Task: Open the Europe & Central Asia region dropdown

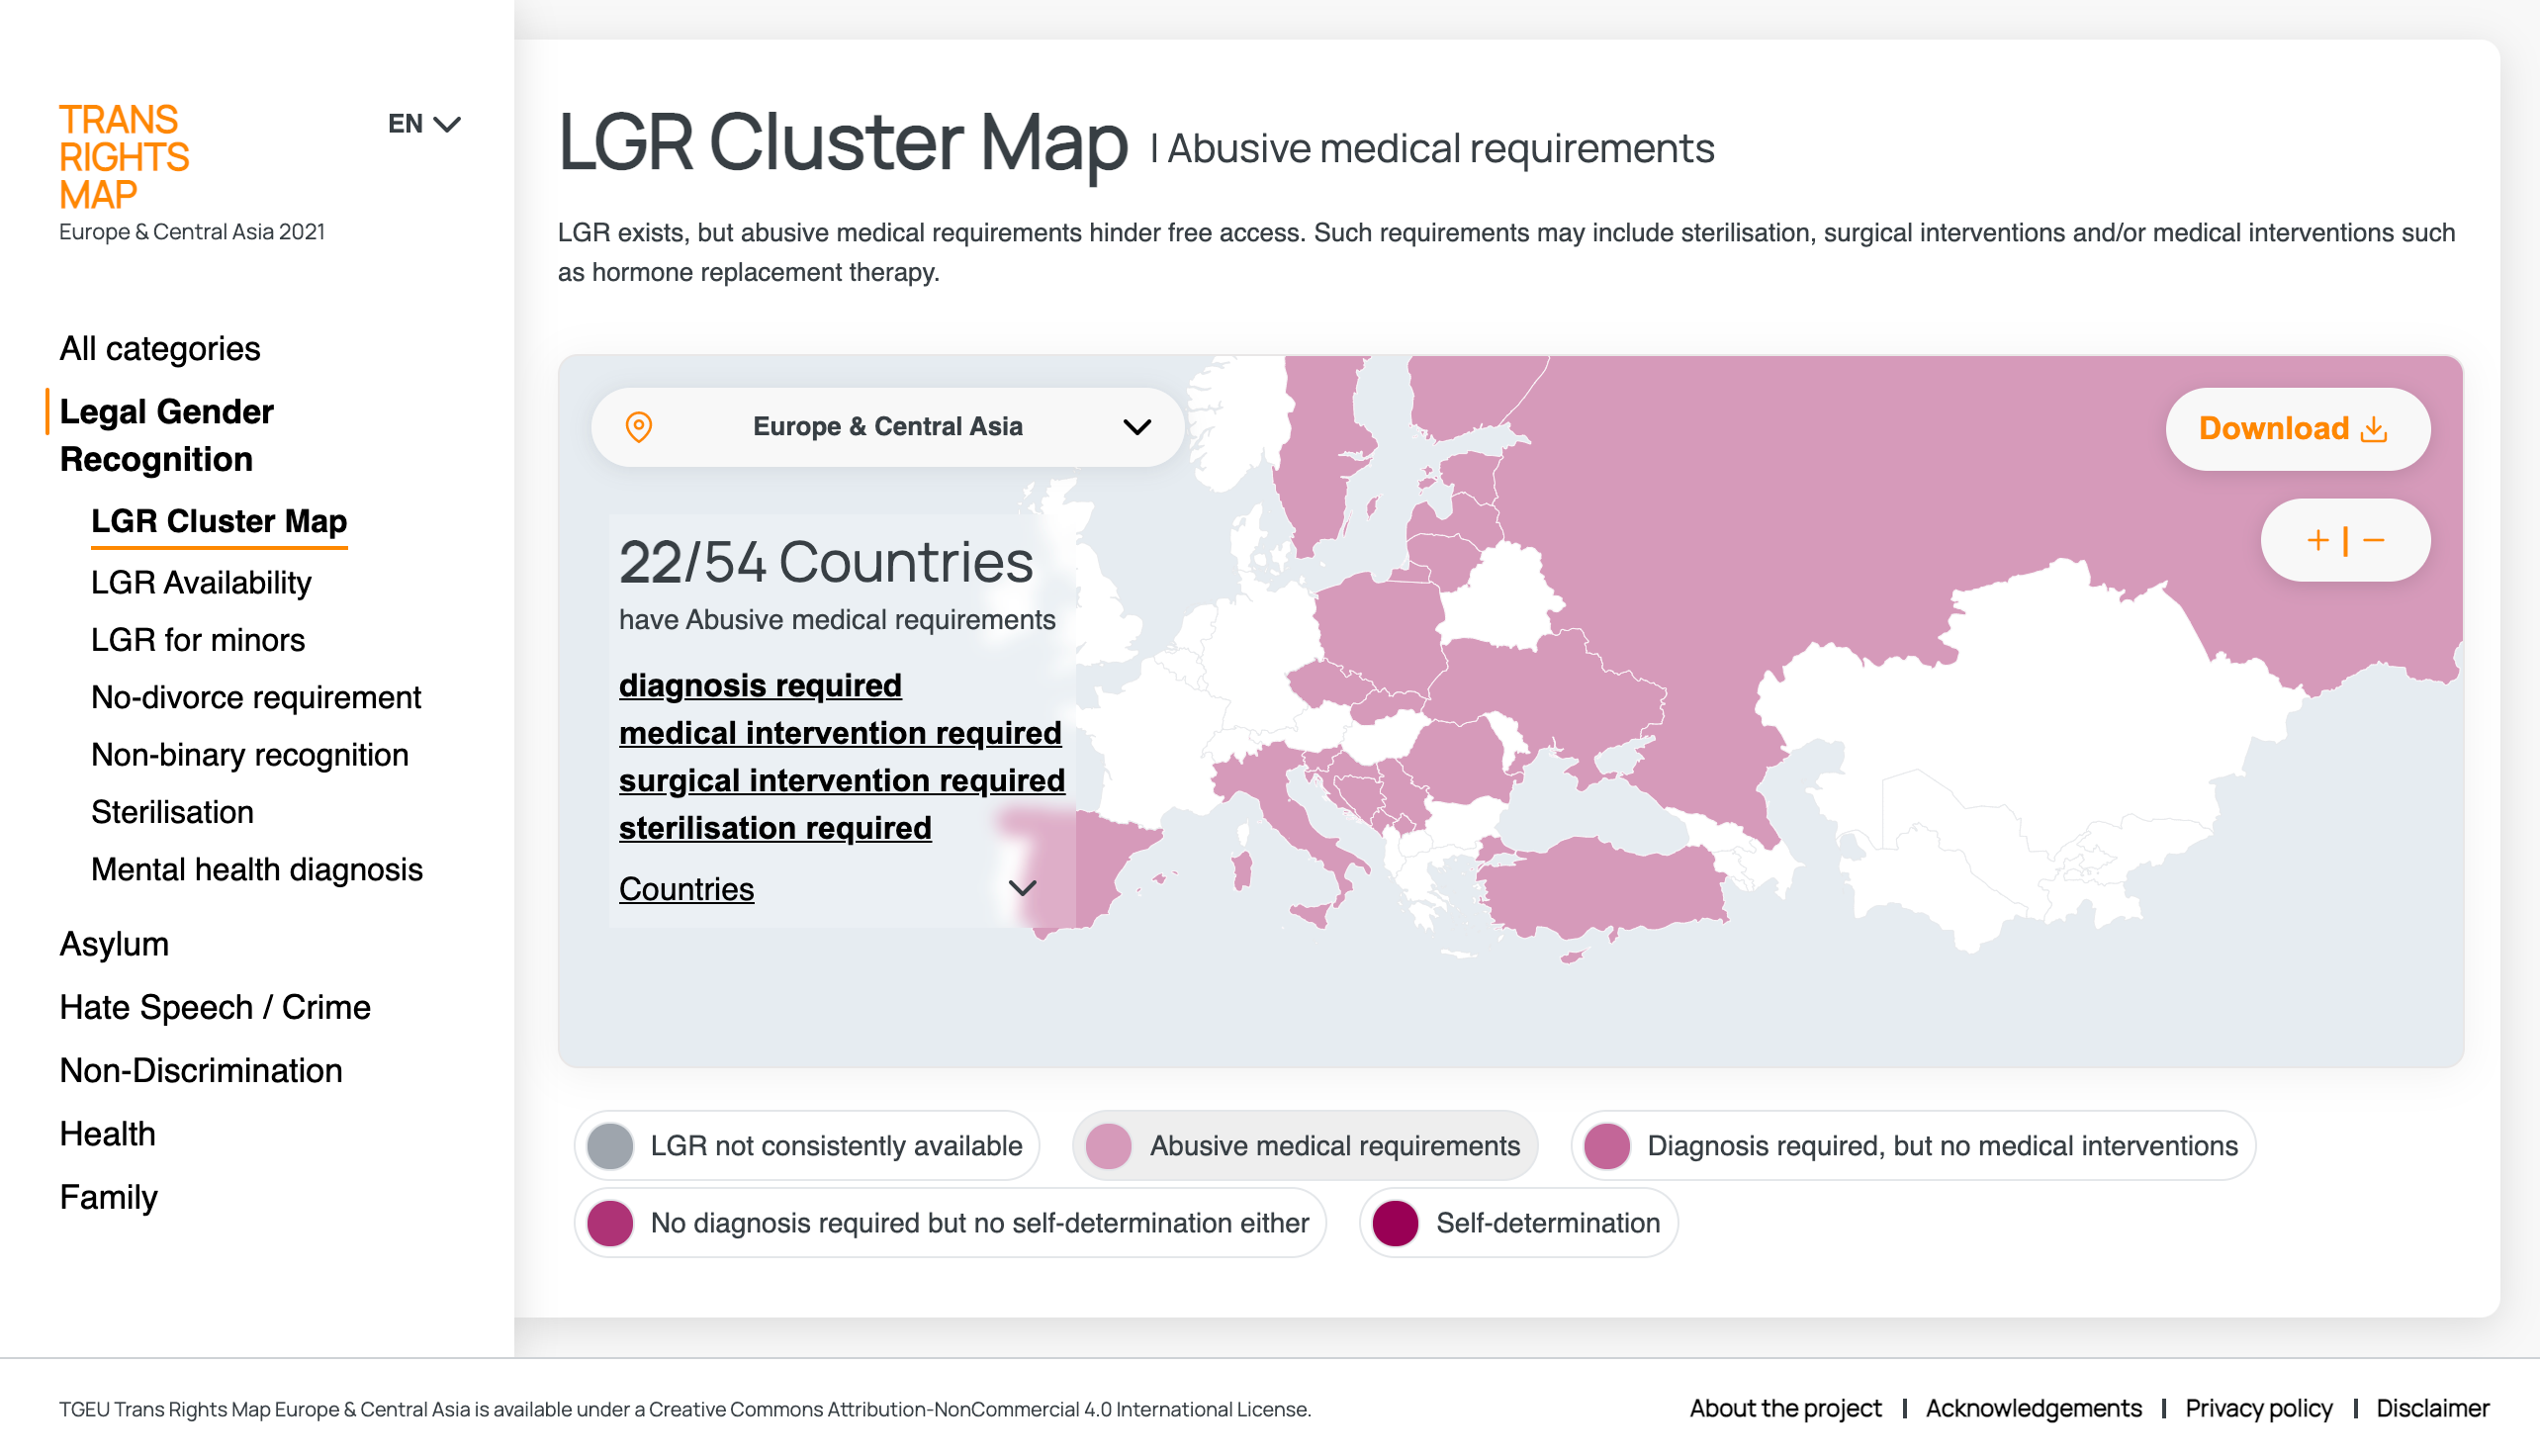Action: point(887,427)
